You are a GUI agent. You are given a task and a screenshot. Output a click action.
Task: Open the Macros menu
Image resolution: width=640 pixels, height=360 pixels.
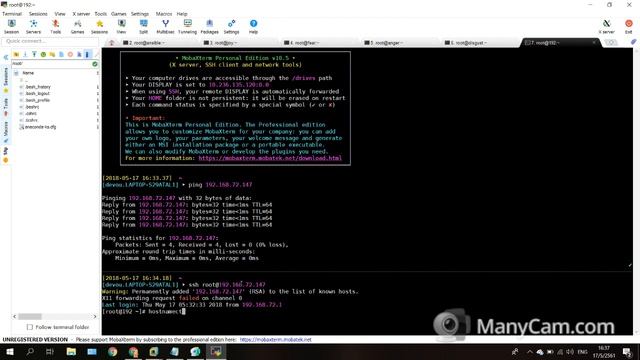(163, 14)
